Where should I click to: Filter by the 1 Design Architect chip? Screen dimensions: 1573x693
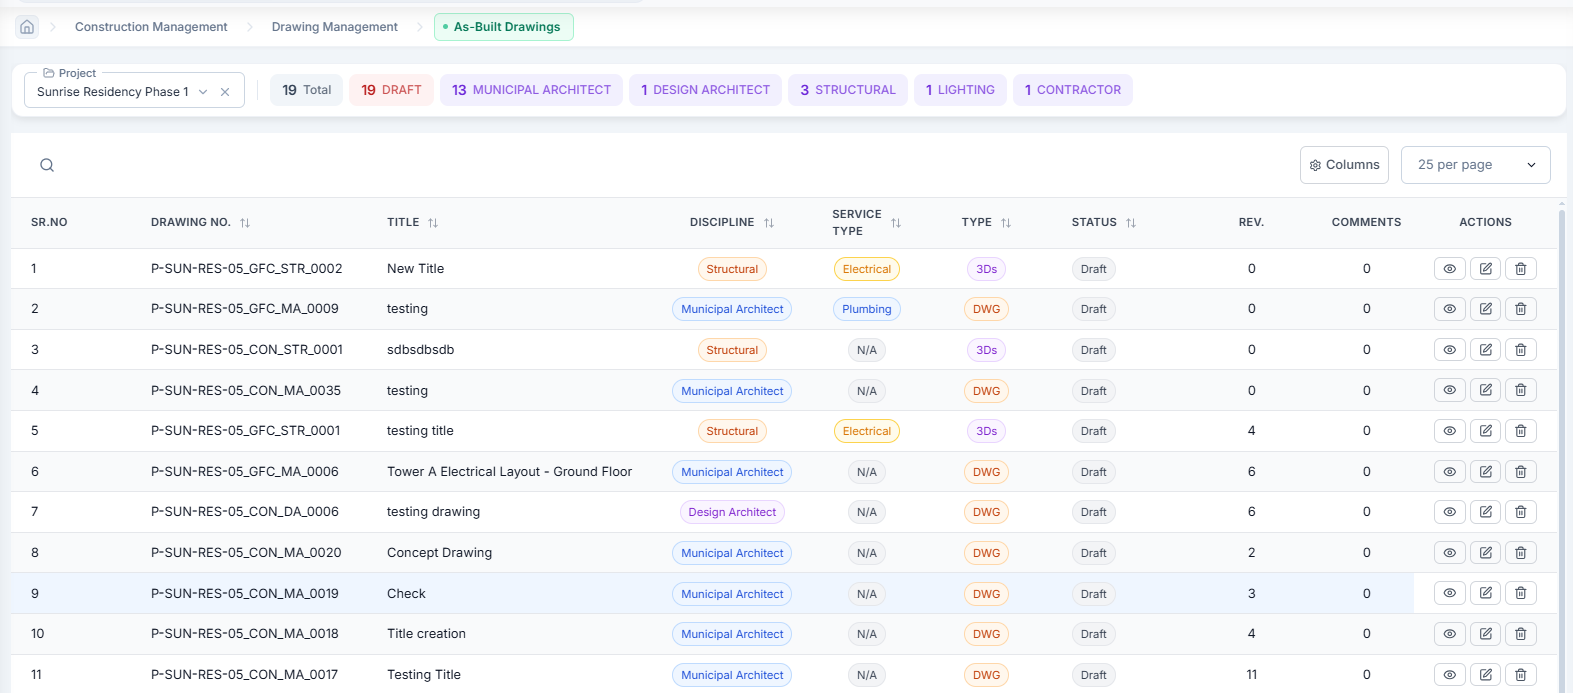(x=705, y=90)
